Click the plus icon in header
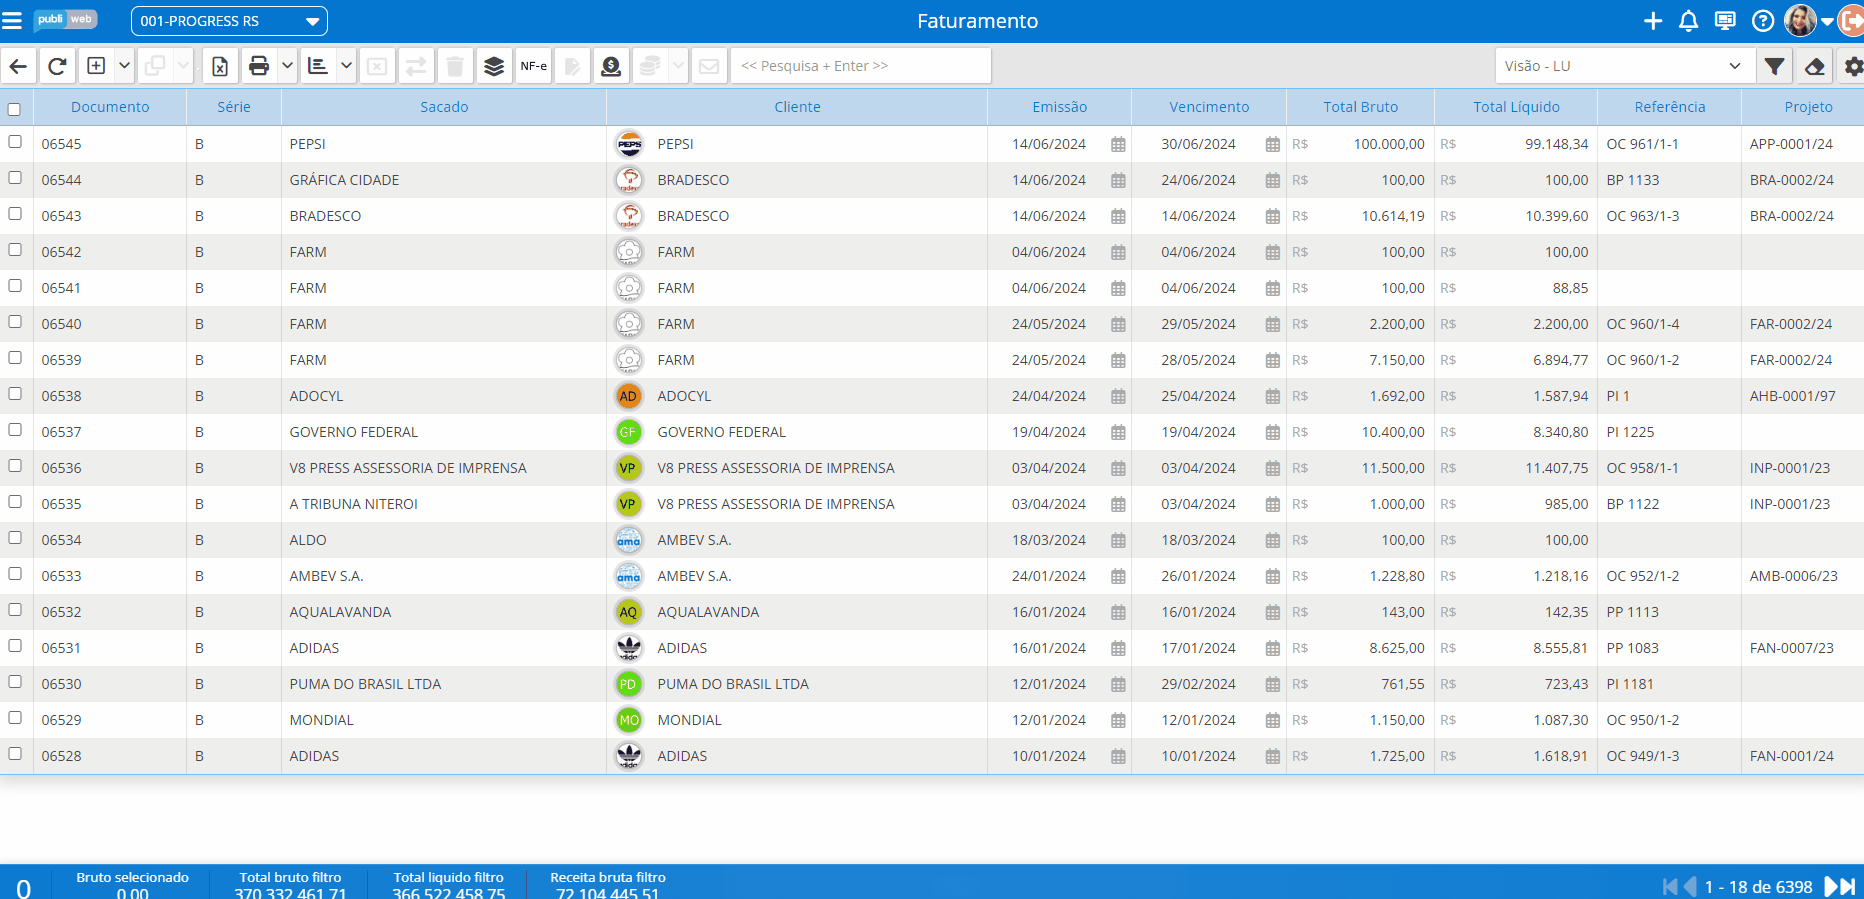 (1653, 21)
